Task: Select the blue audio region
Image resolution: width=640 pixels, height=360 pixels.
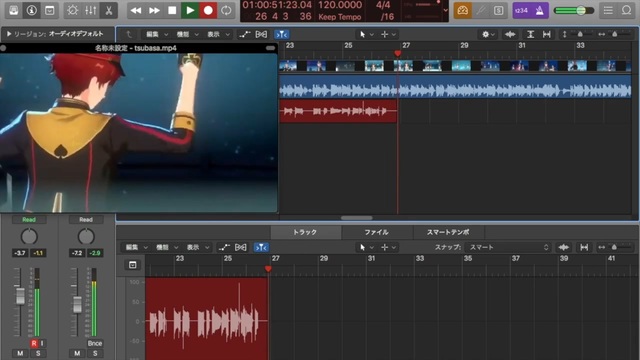Action: click(x=455, y=87)
